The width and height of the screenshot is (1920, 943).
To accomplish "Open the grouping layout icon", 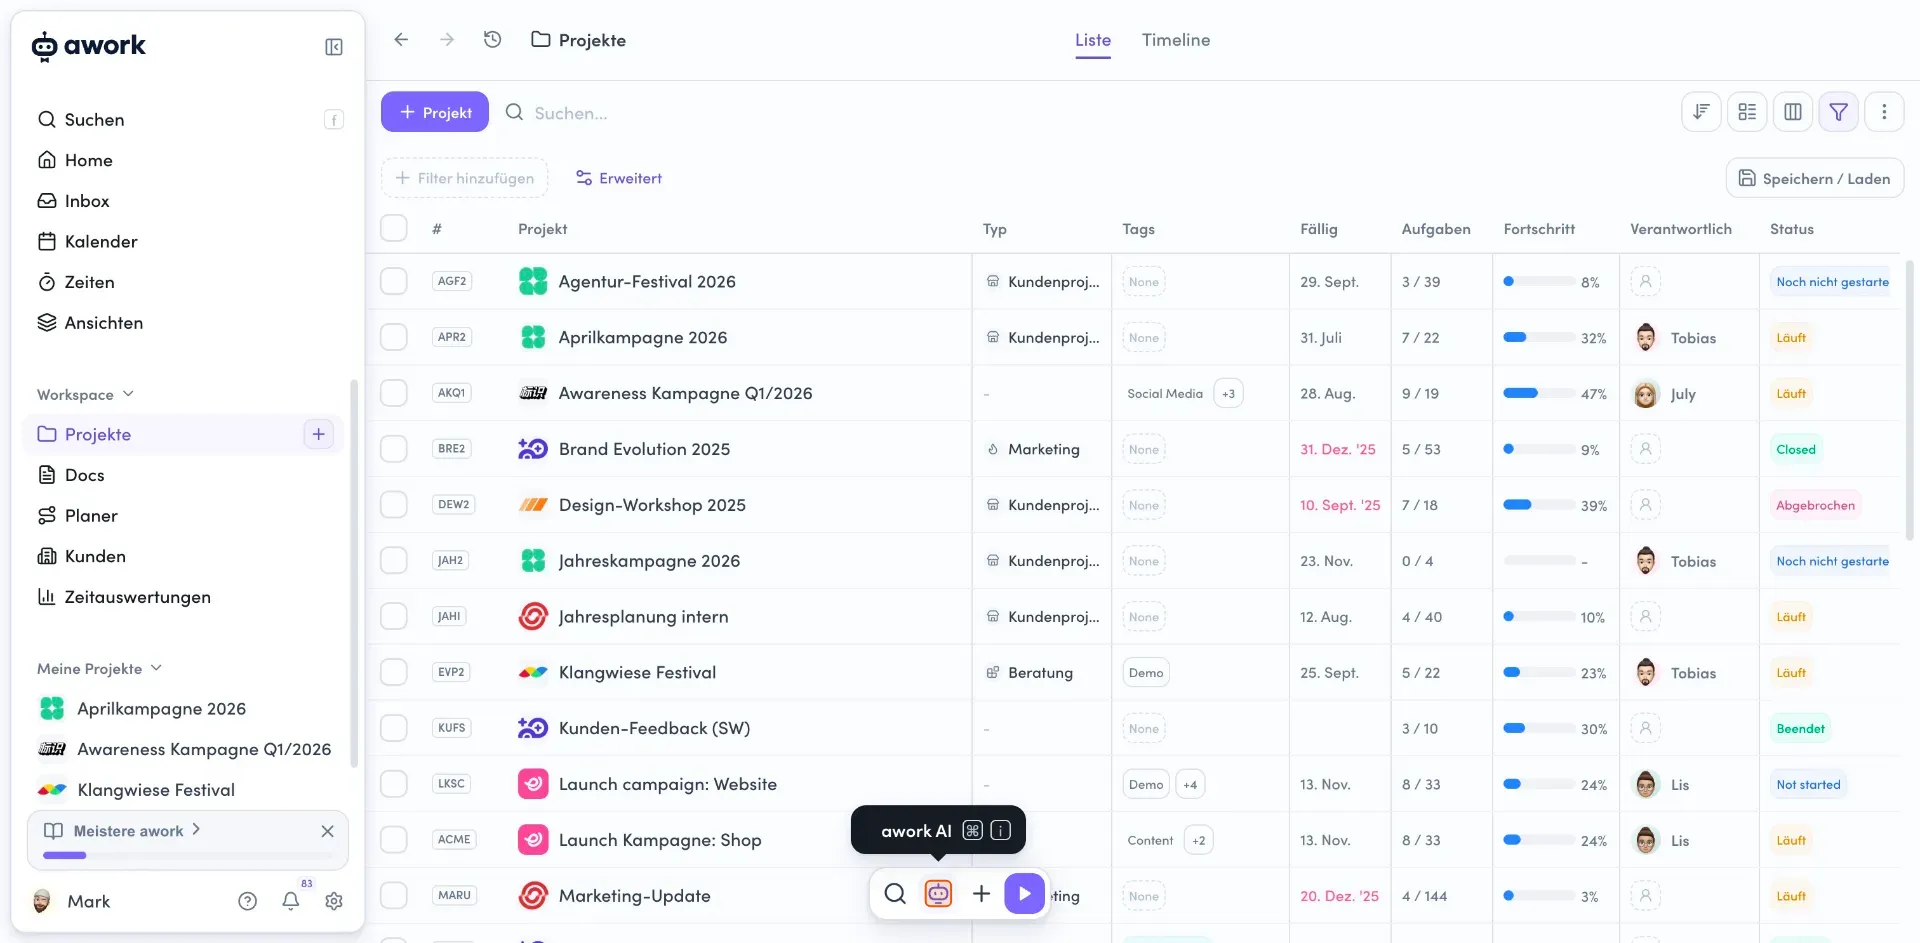I will pyautogui.click(x=1747, y=112).
